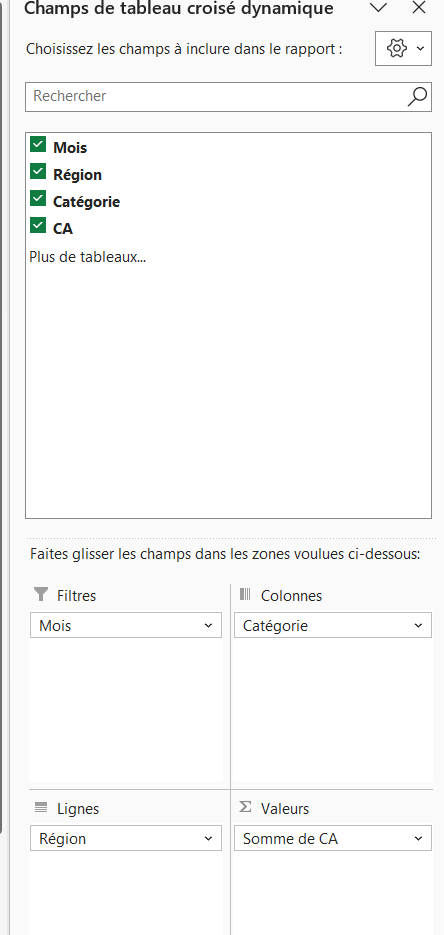The height and width of the screenshot is (935, 444).
Task: Click the Valeurs sigma icon
Action: 245,807
